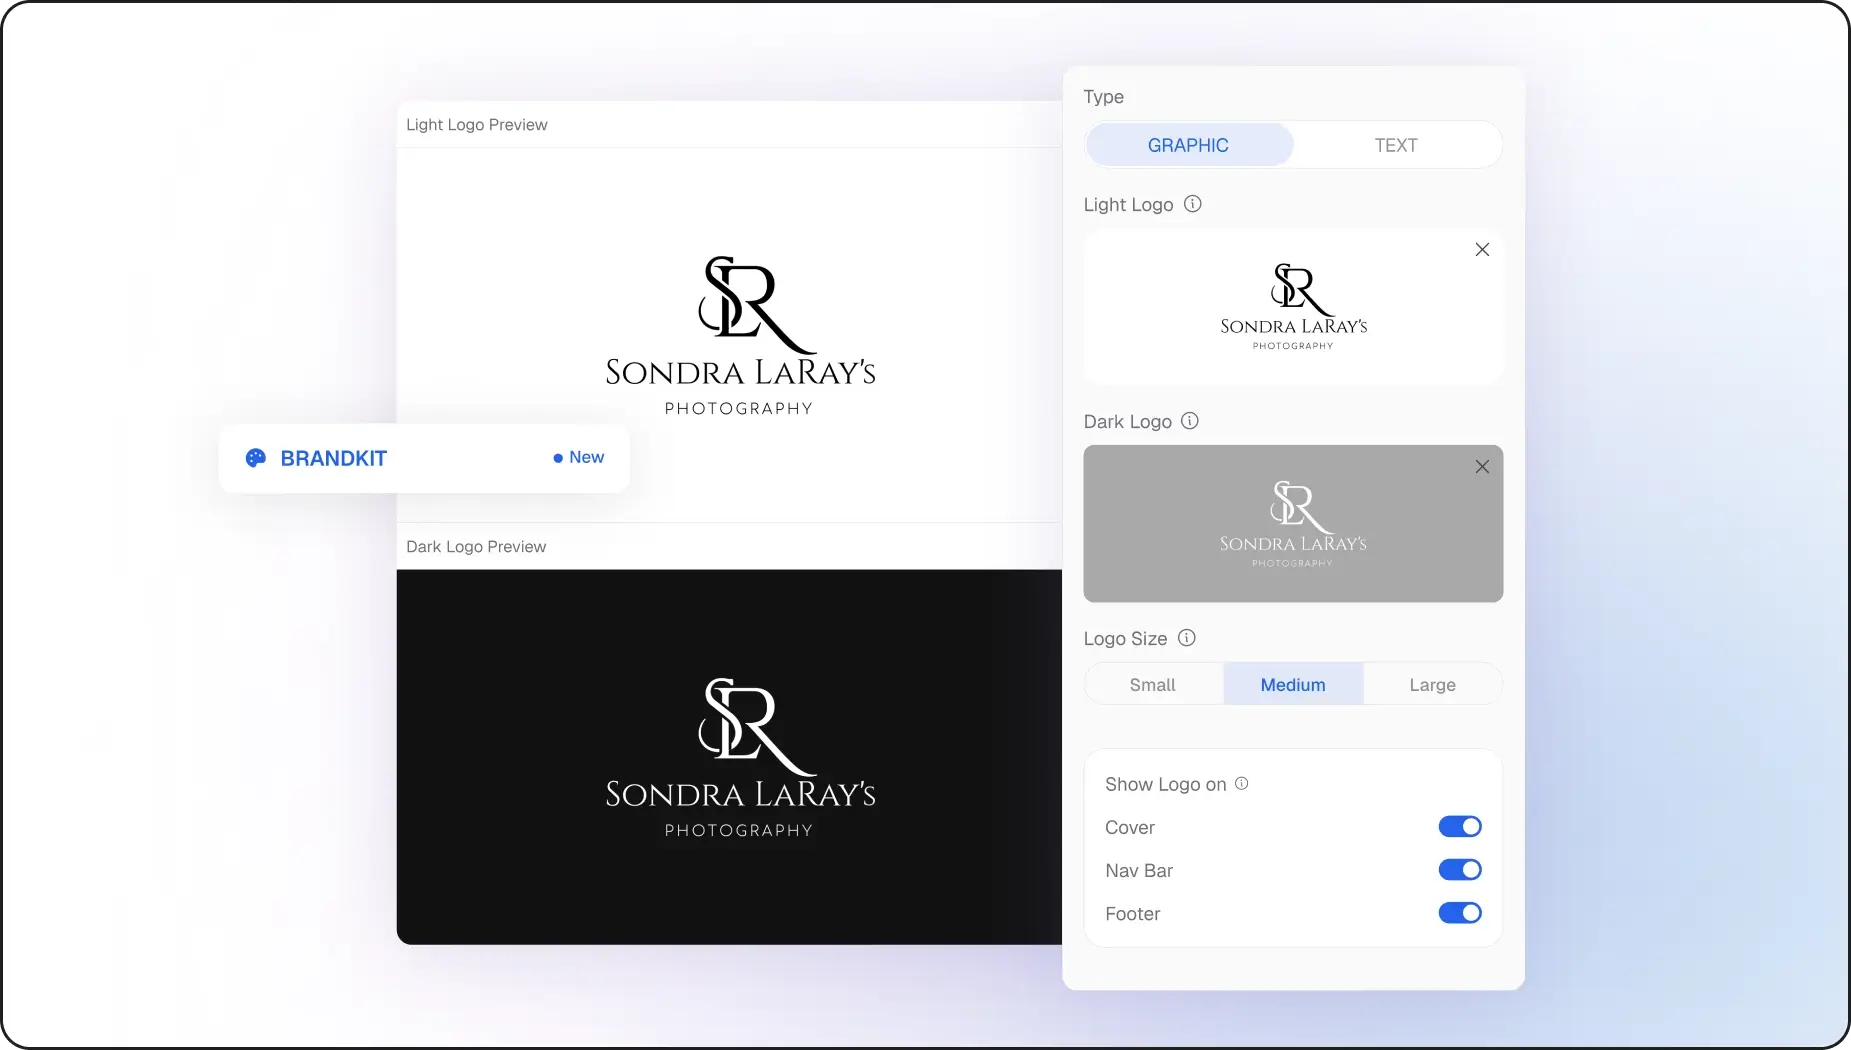This screenshot has height=1050, width=1851.
Task: Switch logo type to TEXT
Action: (x=1396, y=145)
